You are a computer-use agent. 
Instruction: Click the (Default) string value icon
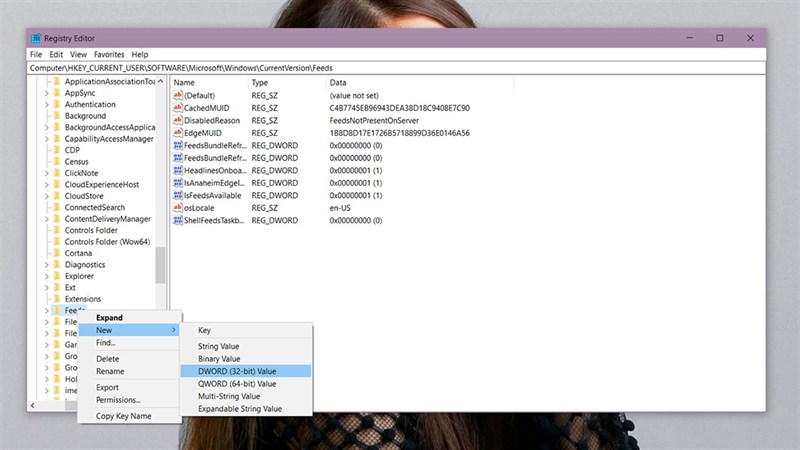pos(178,95)
